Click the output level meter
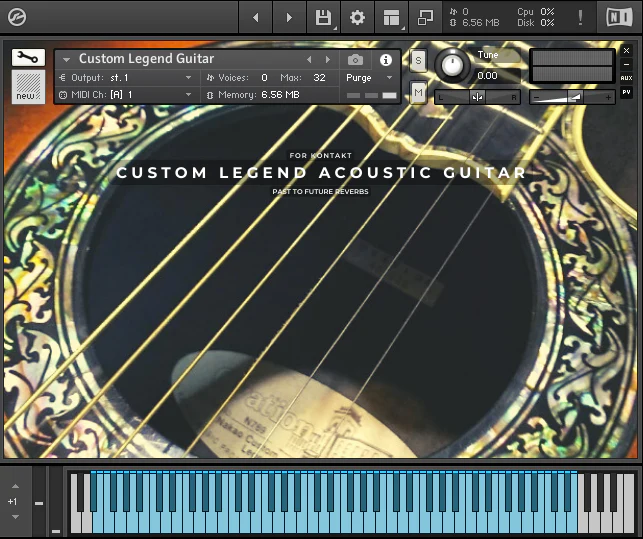Screen dimensions: 643x539 [572, 66]
